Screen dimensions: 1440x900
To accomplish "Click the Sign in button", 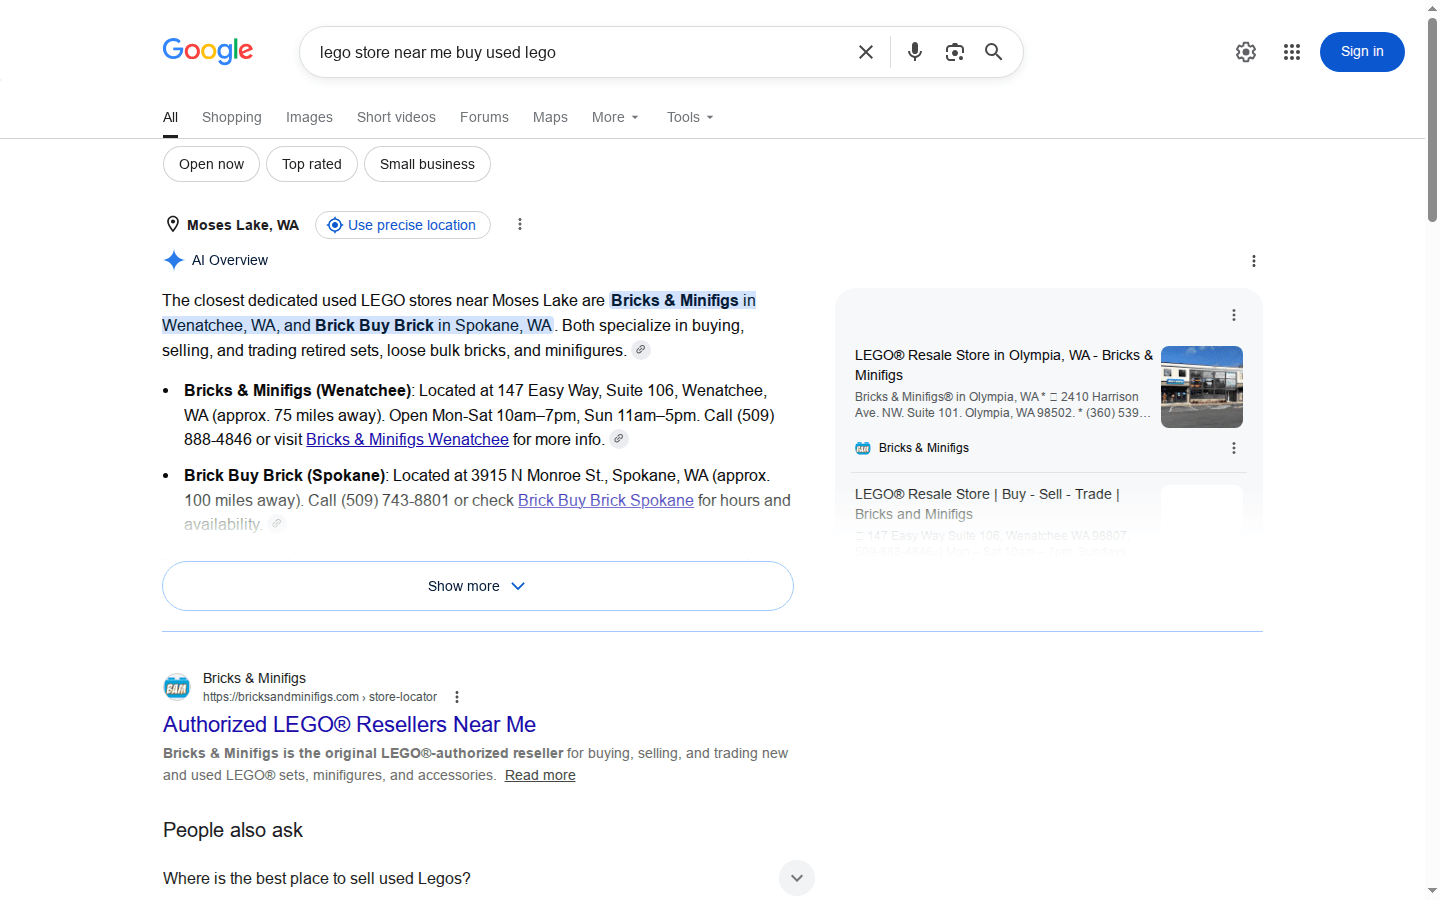I will click(1362, 52).
